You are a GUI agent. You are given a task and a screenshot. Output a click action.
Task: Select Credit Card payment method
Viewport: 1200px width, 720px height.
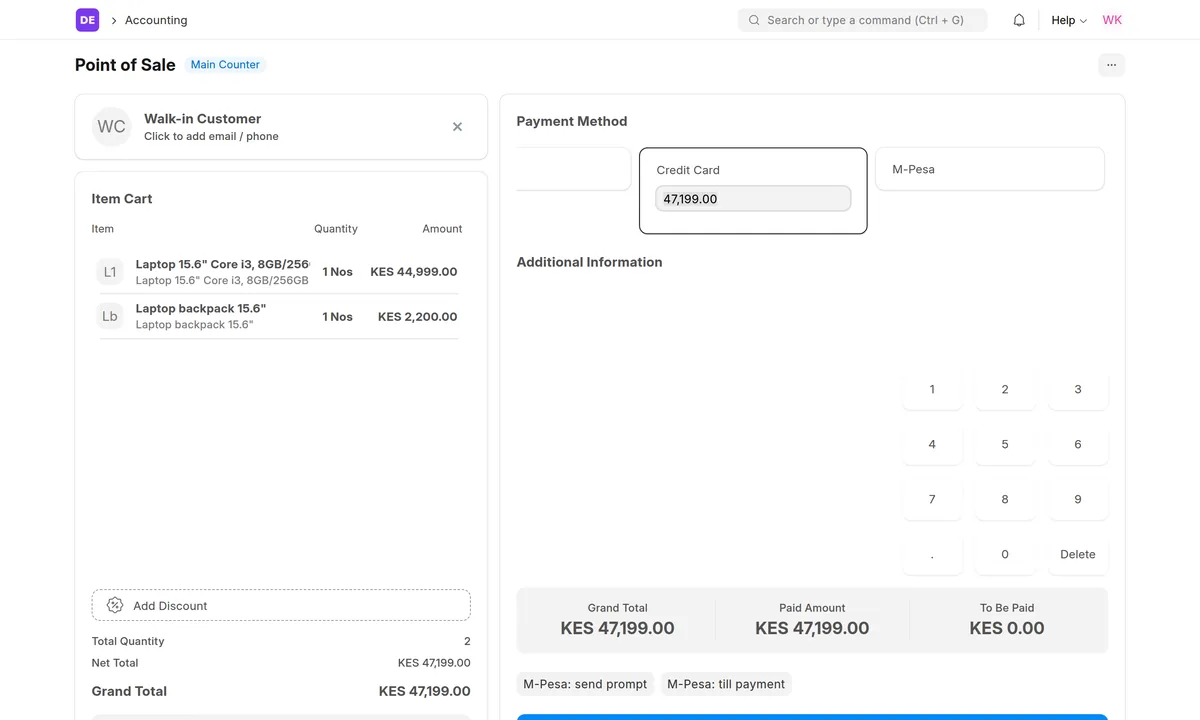(x=753, y=191)
